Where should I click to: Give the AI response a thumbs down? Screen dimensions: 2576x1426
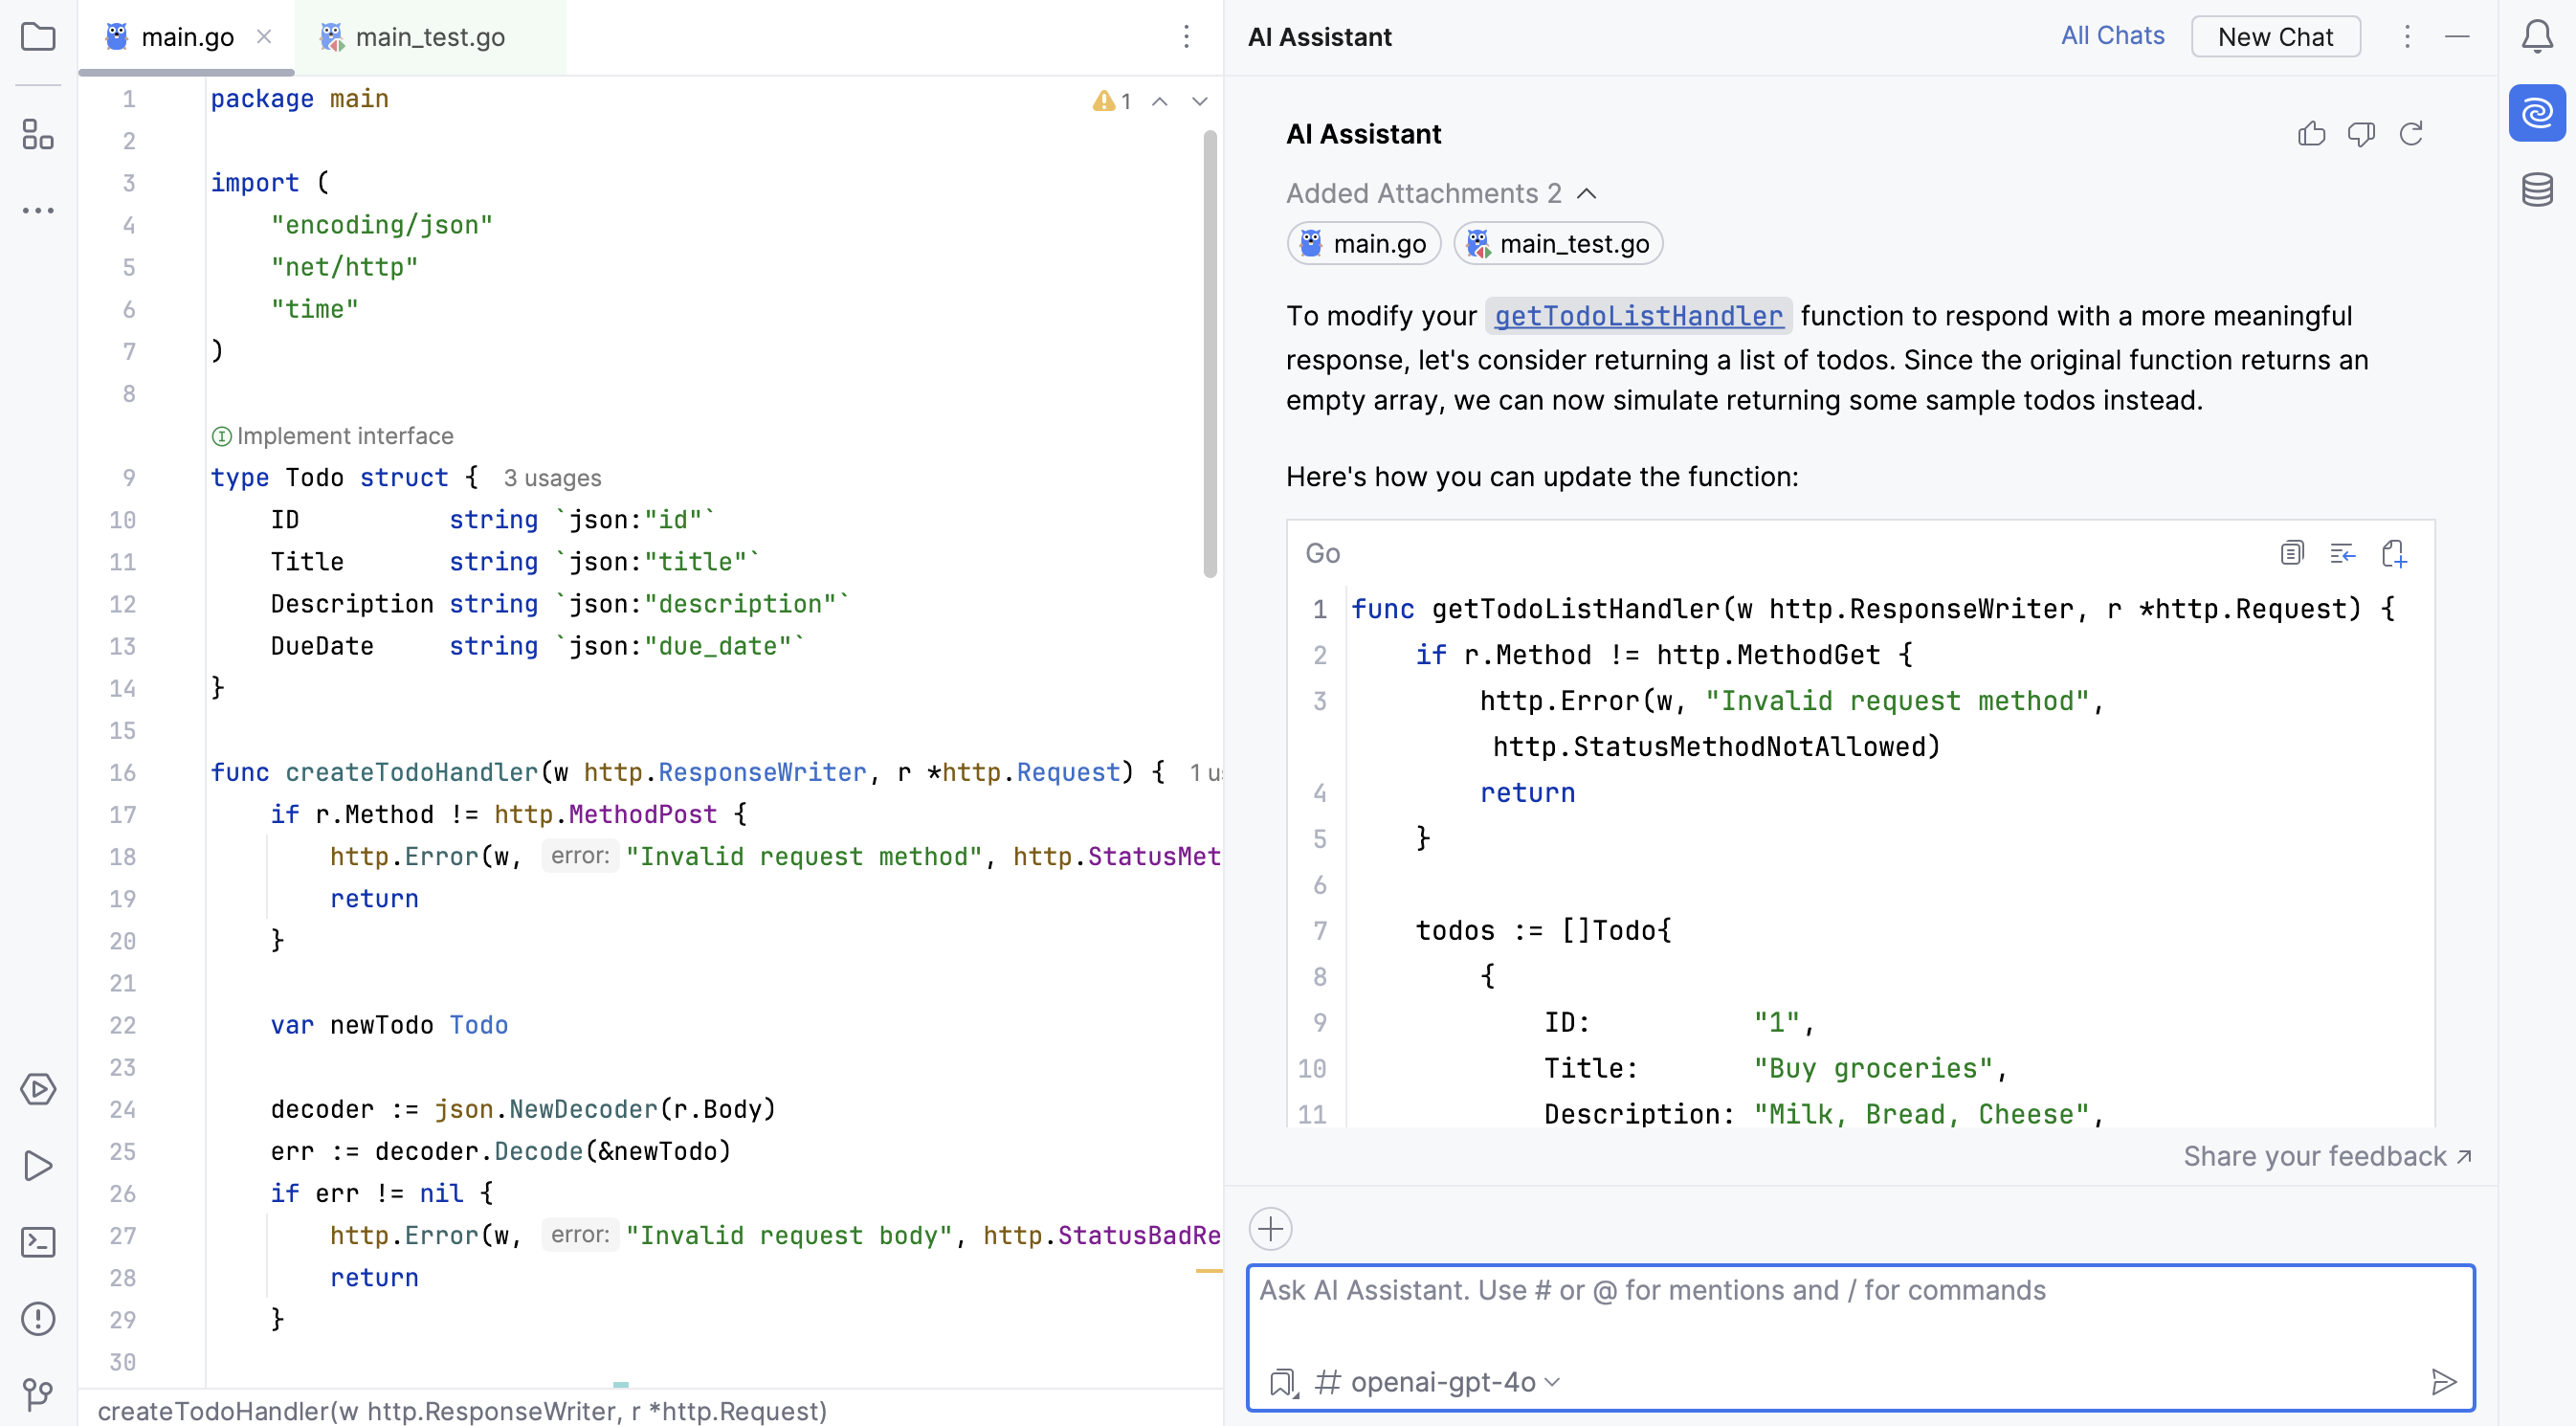tap(2362, 133)
